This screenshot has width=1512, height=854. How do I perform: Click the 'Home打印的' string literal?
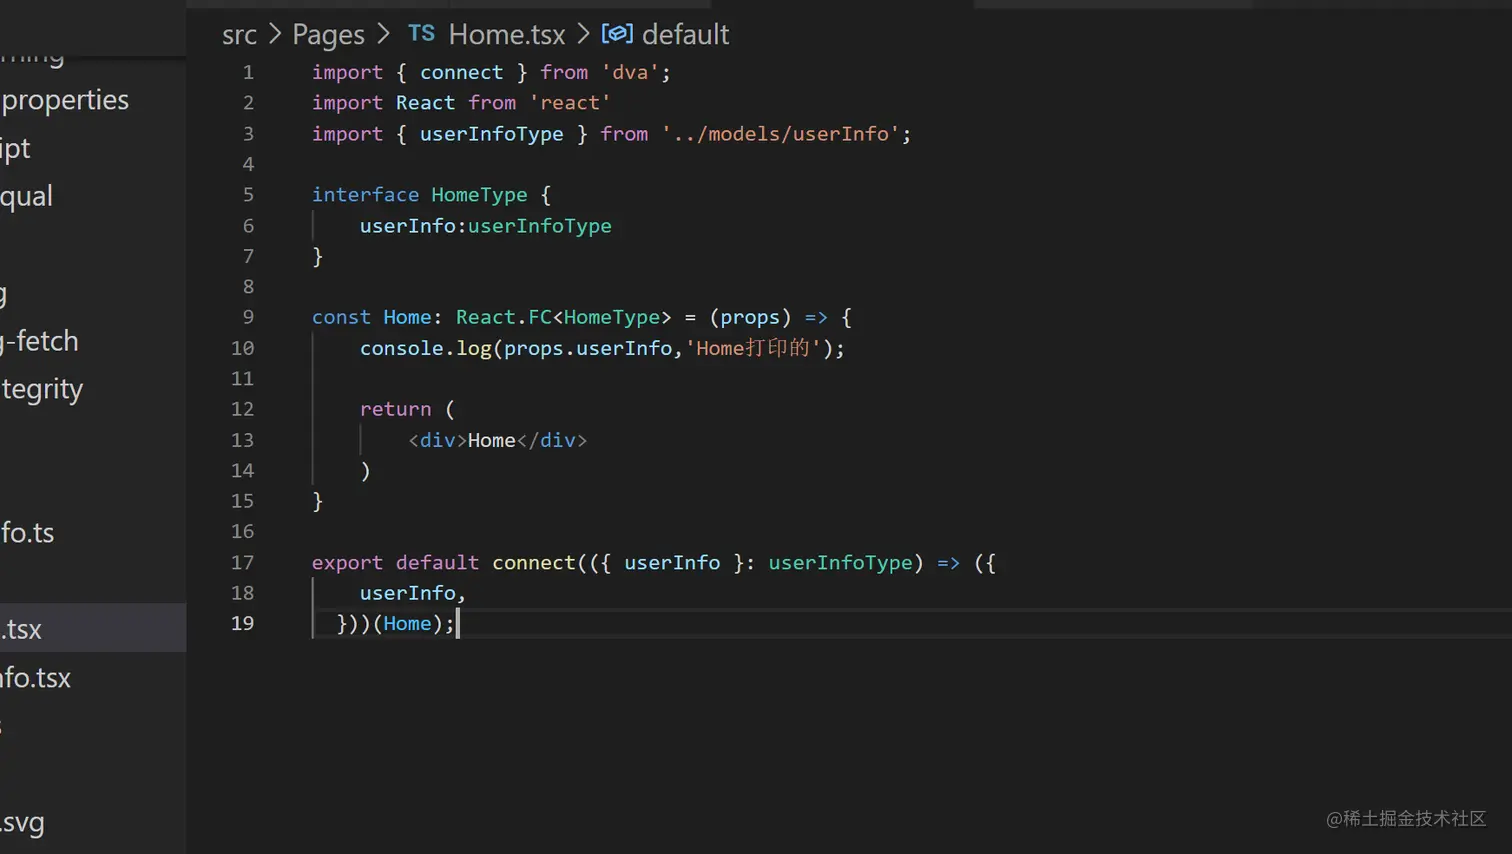(x=753, y=348)
